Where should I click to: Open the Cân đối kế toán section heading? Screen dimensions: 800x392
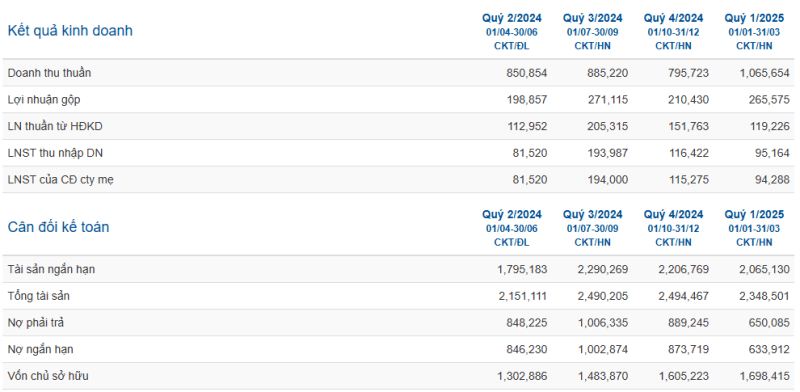click(x=58, y=227)
